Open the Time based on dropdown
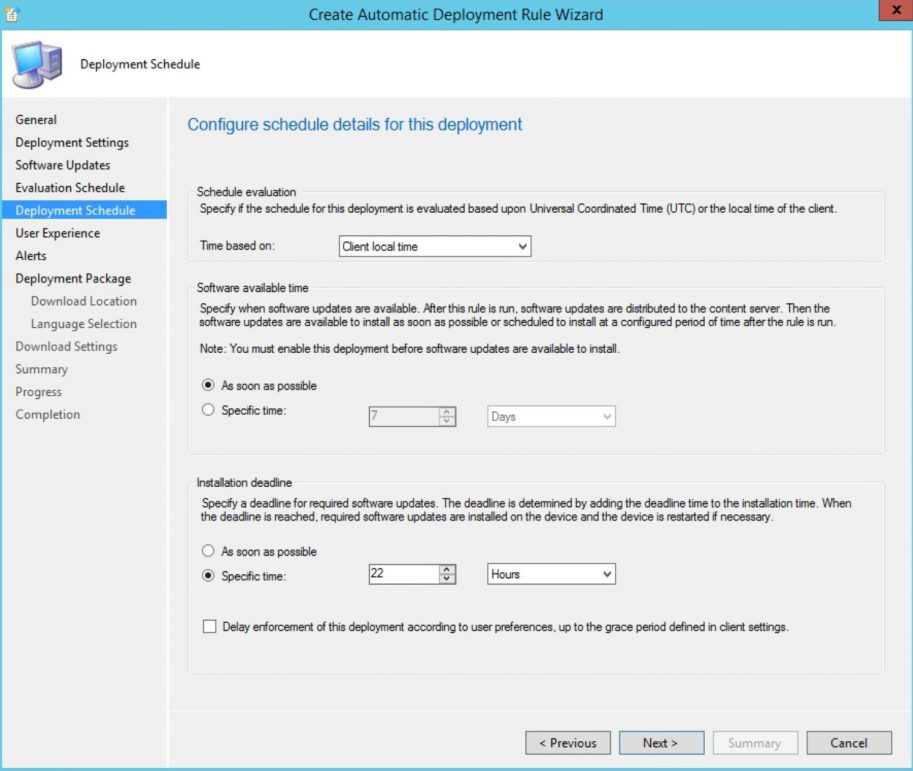This screenshot has width=913, height=771. pyautogui.click(x=435, y=246)
